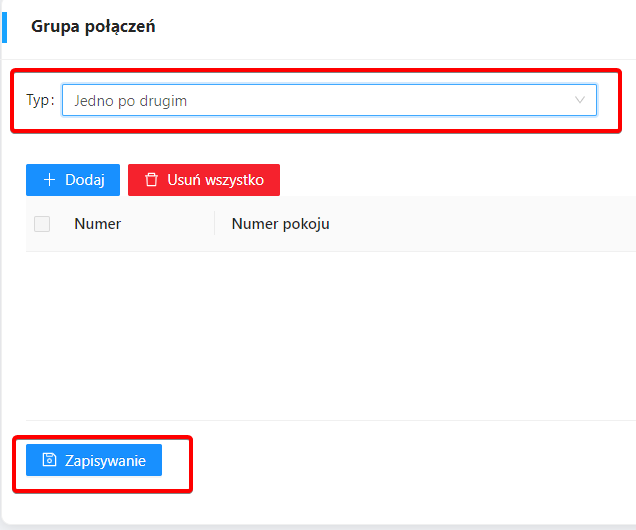Viewport: 636px width, 530px height.
Task: Click the plus icon on Dodaj
Action: (49, 180)
